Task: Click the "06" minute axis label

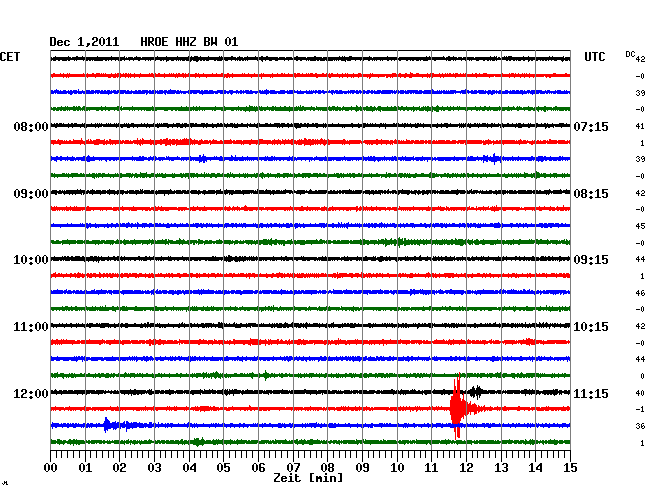Action: click(x=258, y=468)
